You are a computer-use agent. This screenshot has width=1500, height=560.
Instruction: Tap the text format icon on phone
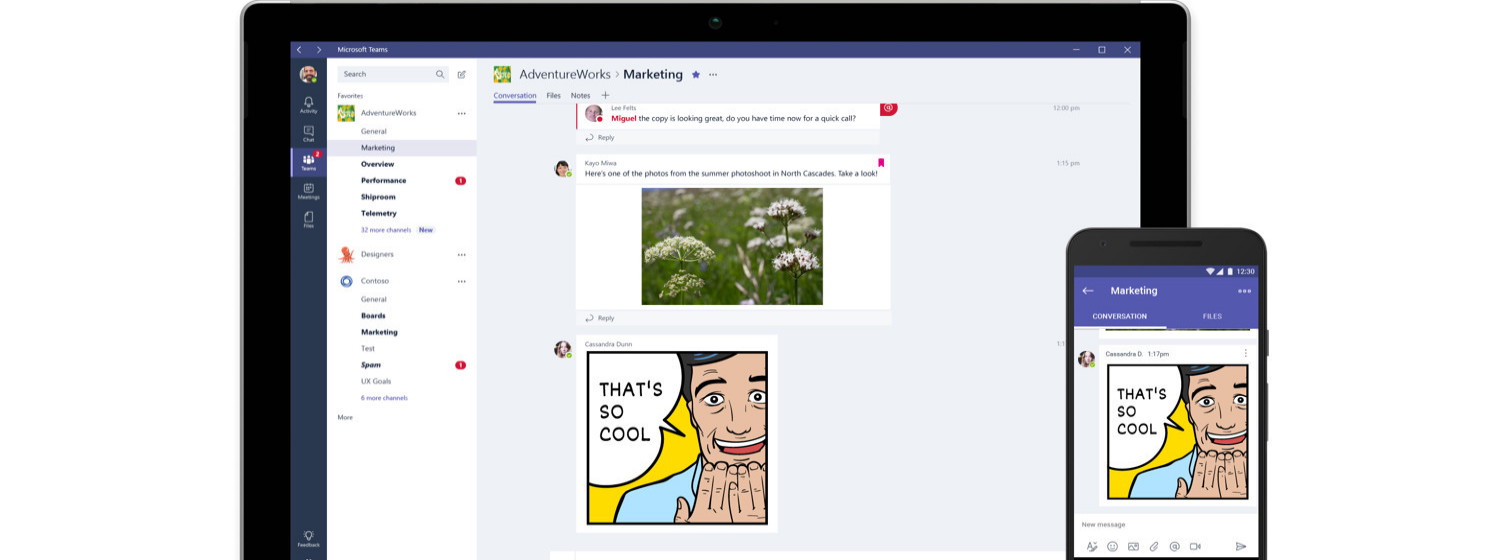pos(1092,547)
